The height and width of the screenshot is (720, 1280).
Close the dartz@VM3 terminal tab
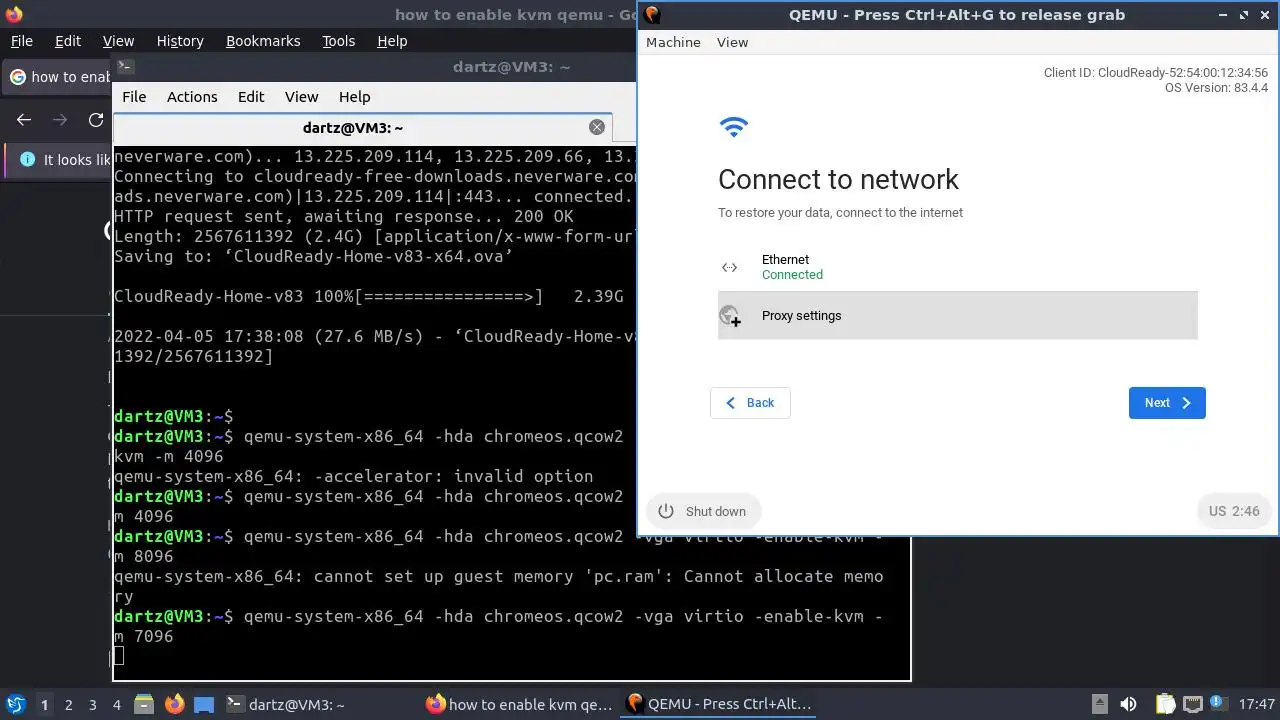click(597, 127)
